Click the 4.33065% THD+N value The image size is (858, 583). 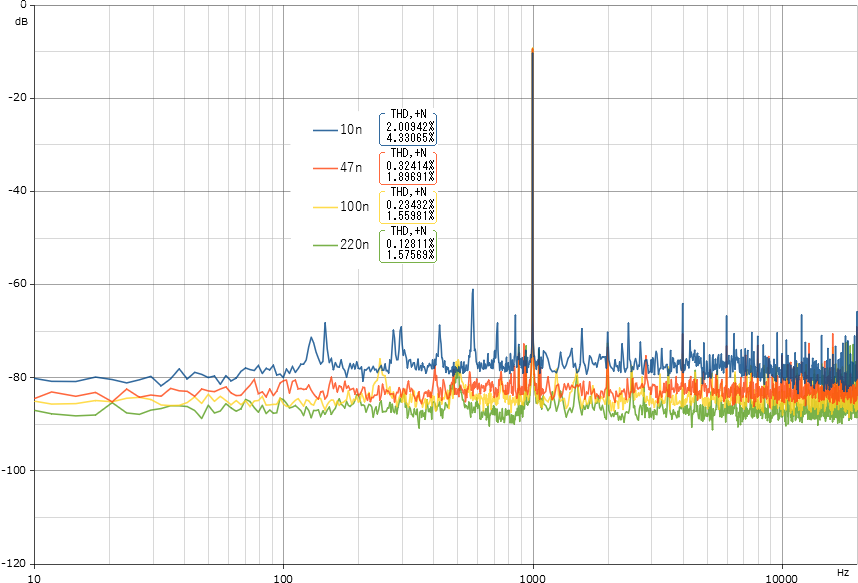click(410, 137)
